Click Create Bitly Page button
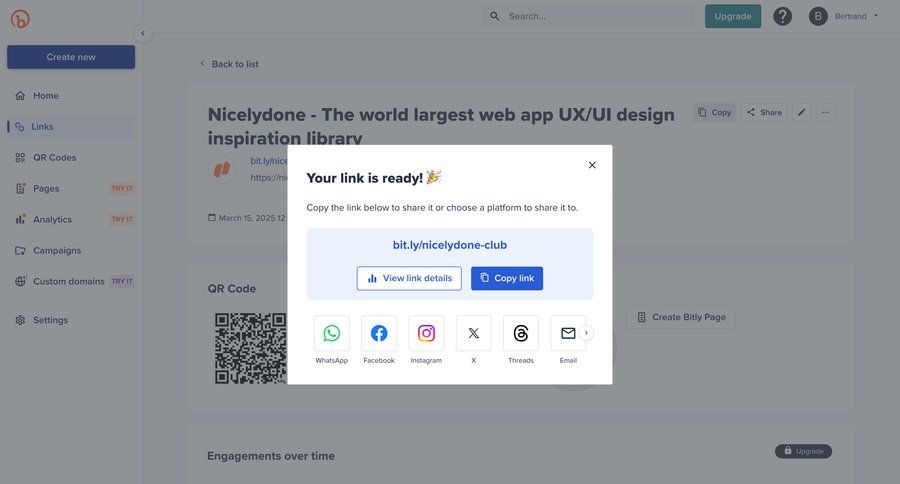Viewport: 900px width, 484px height. [x=681, y=317]
